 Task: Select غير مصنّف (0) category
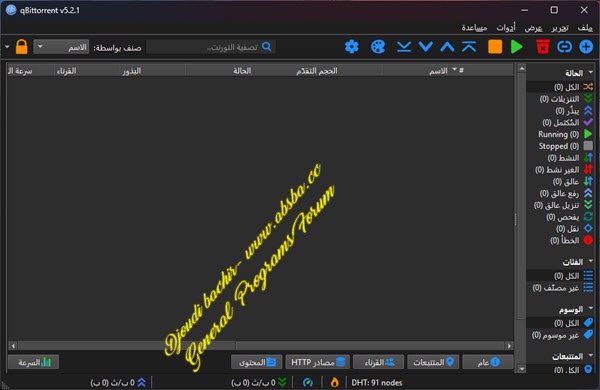[x=562, y=288]
